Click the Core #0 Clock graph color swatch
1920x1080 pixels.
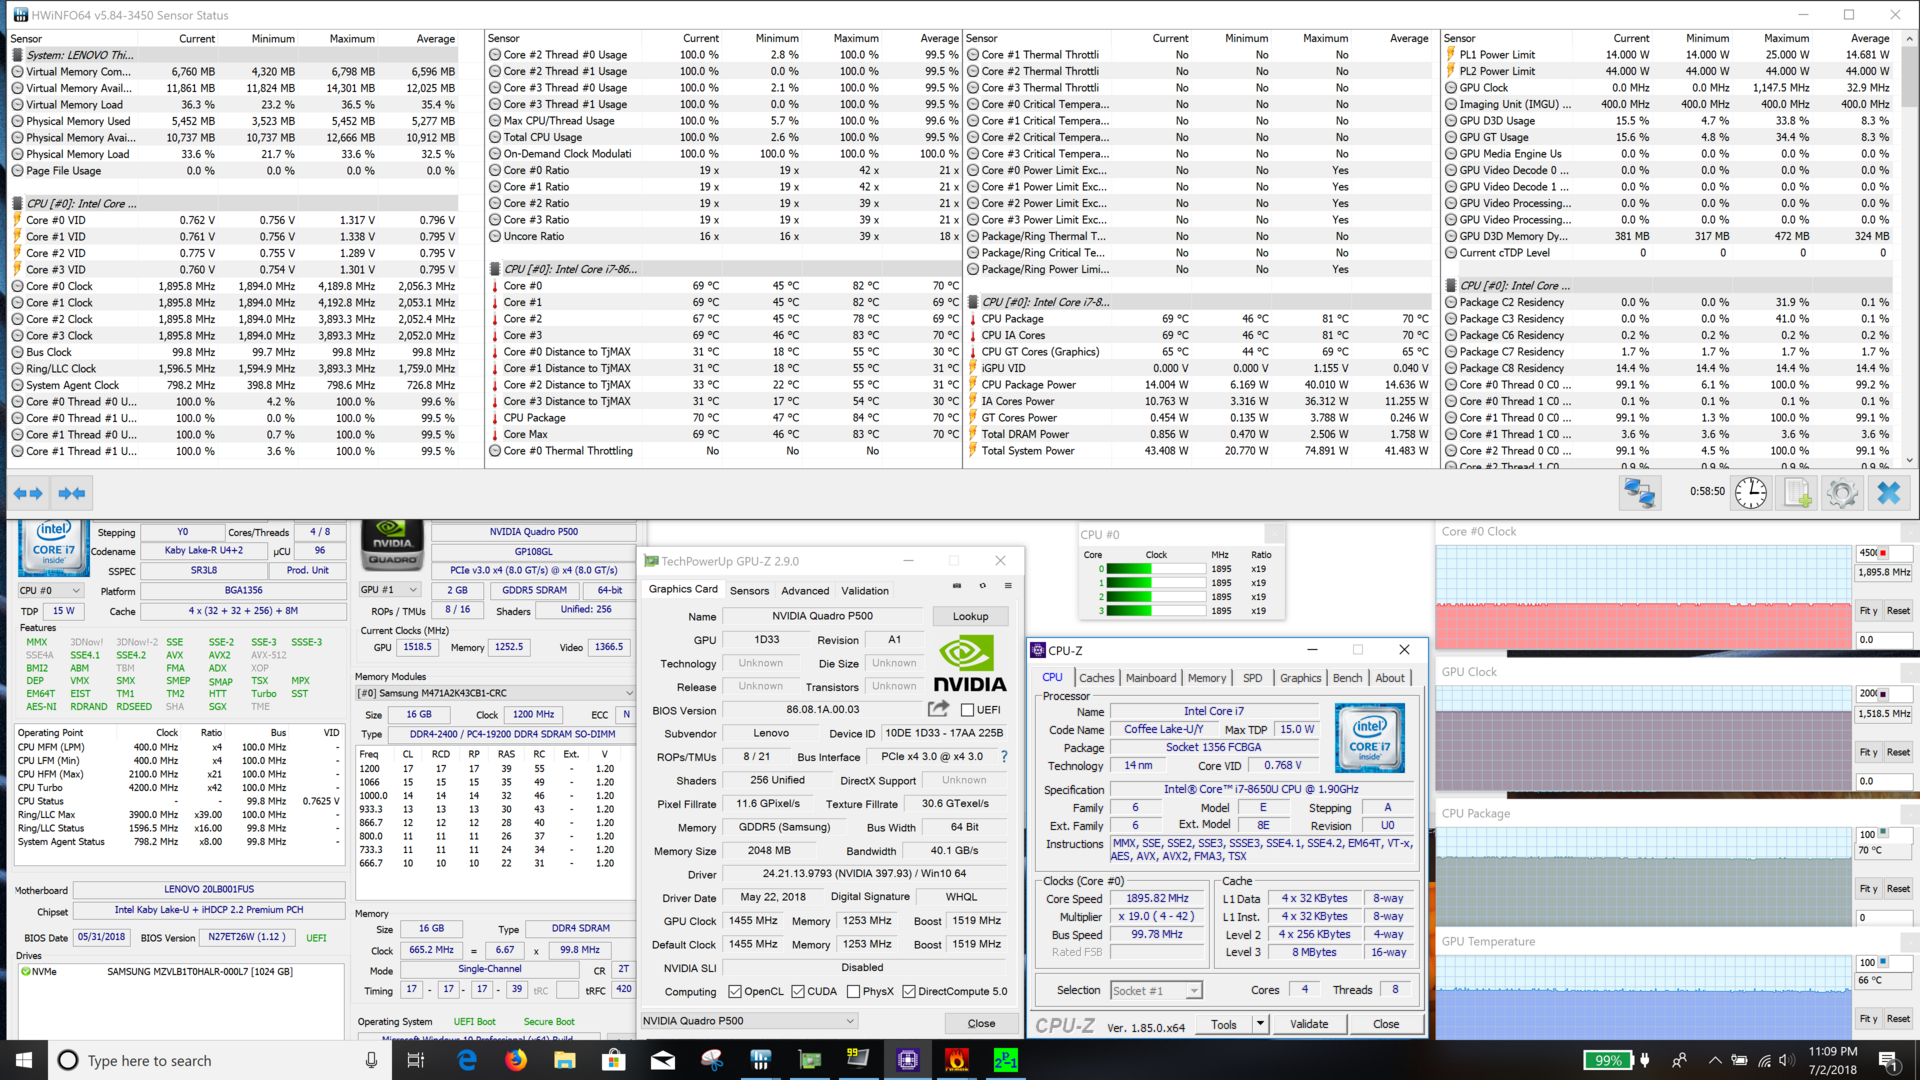[1883, 552]
